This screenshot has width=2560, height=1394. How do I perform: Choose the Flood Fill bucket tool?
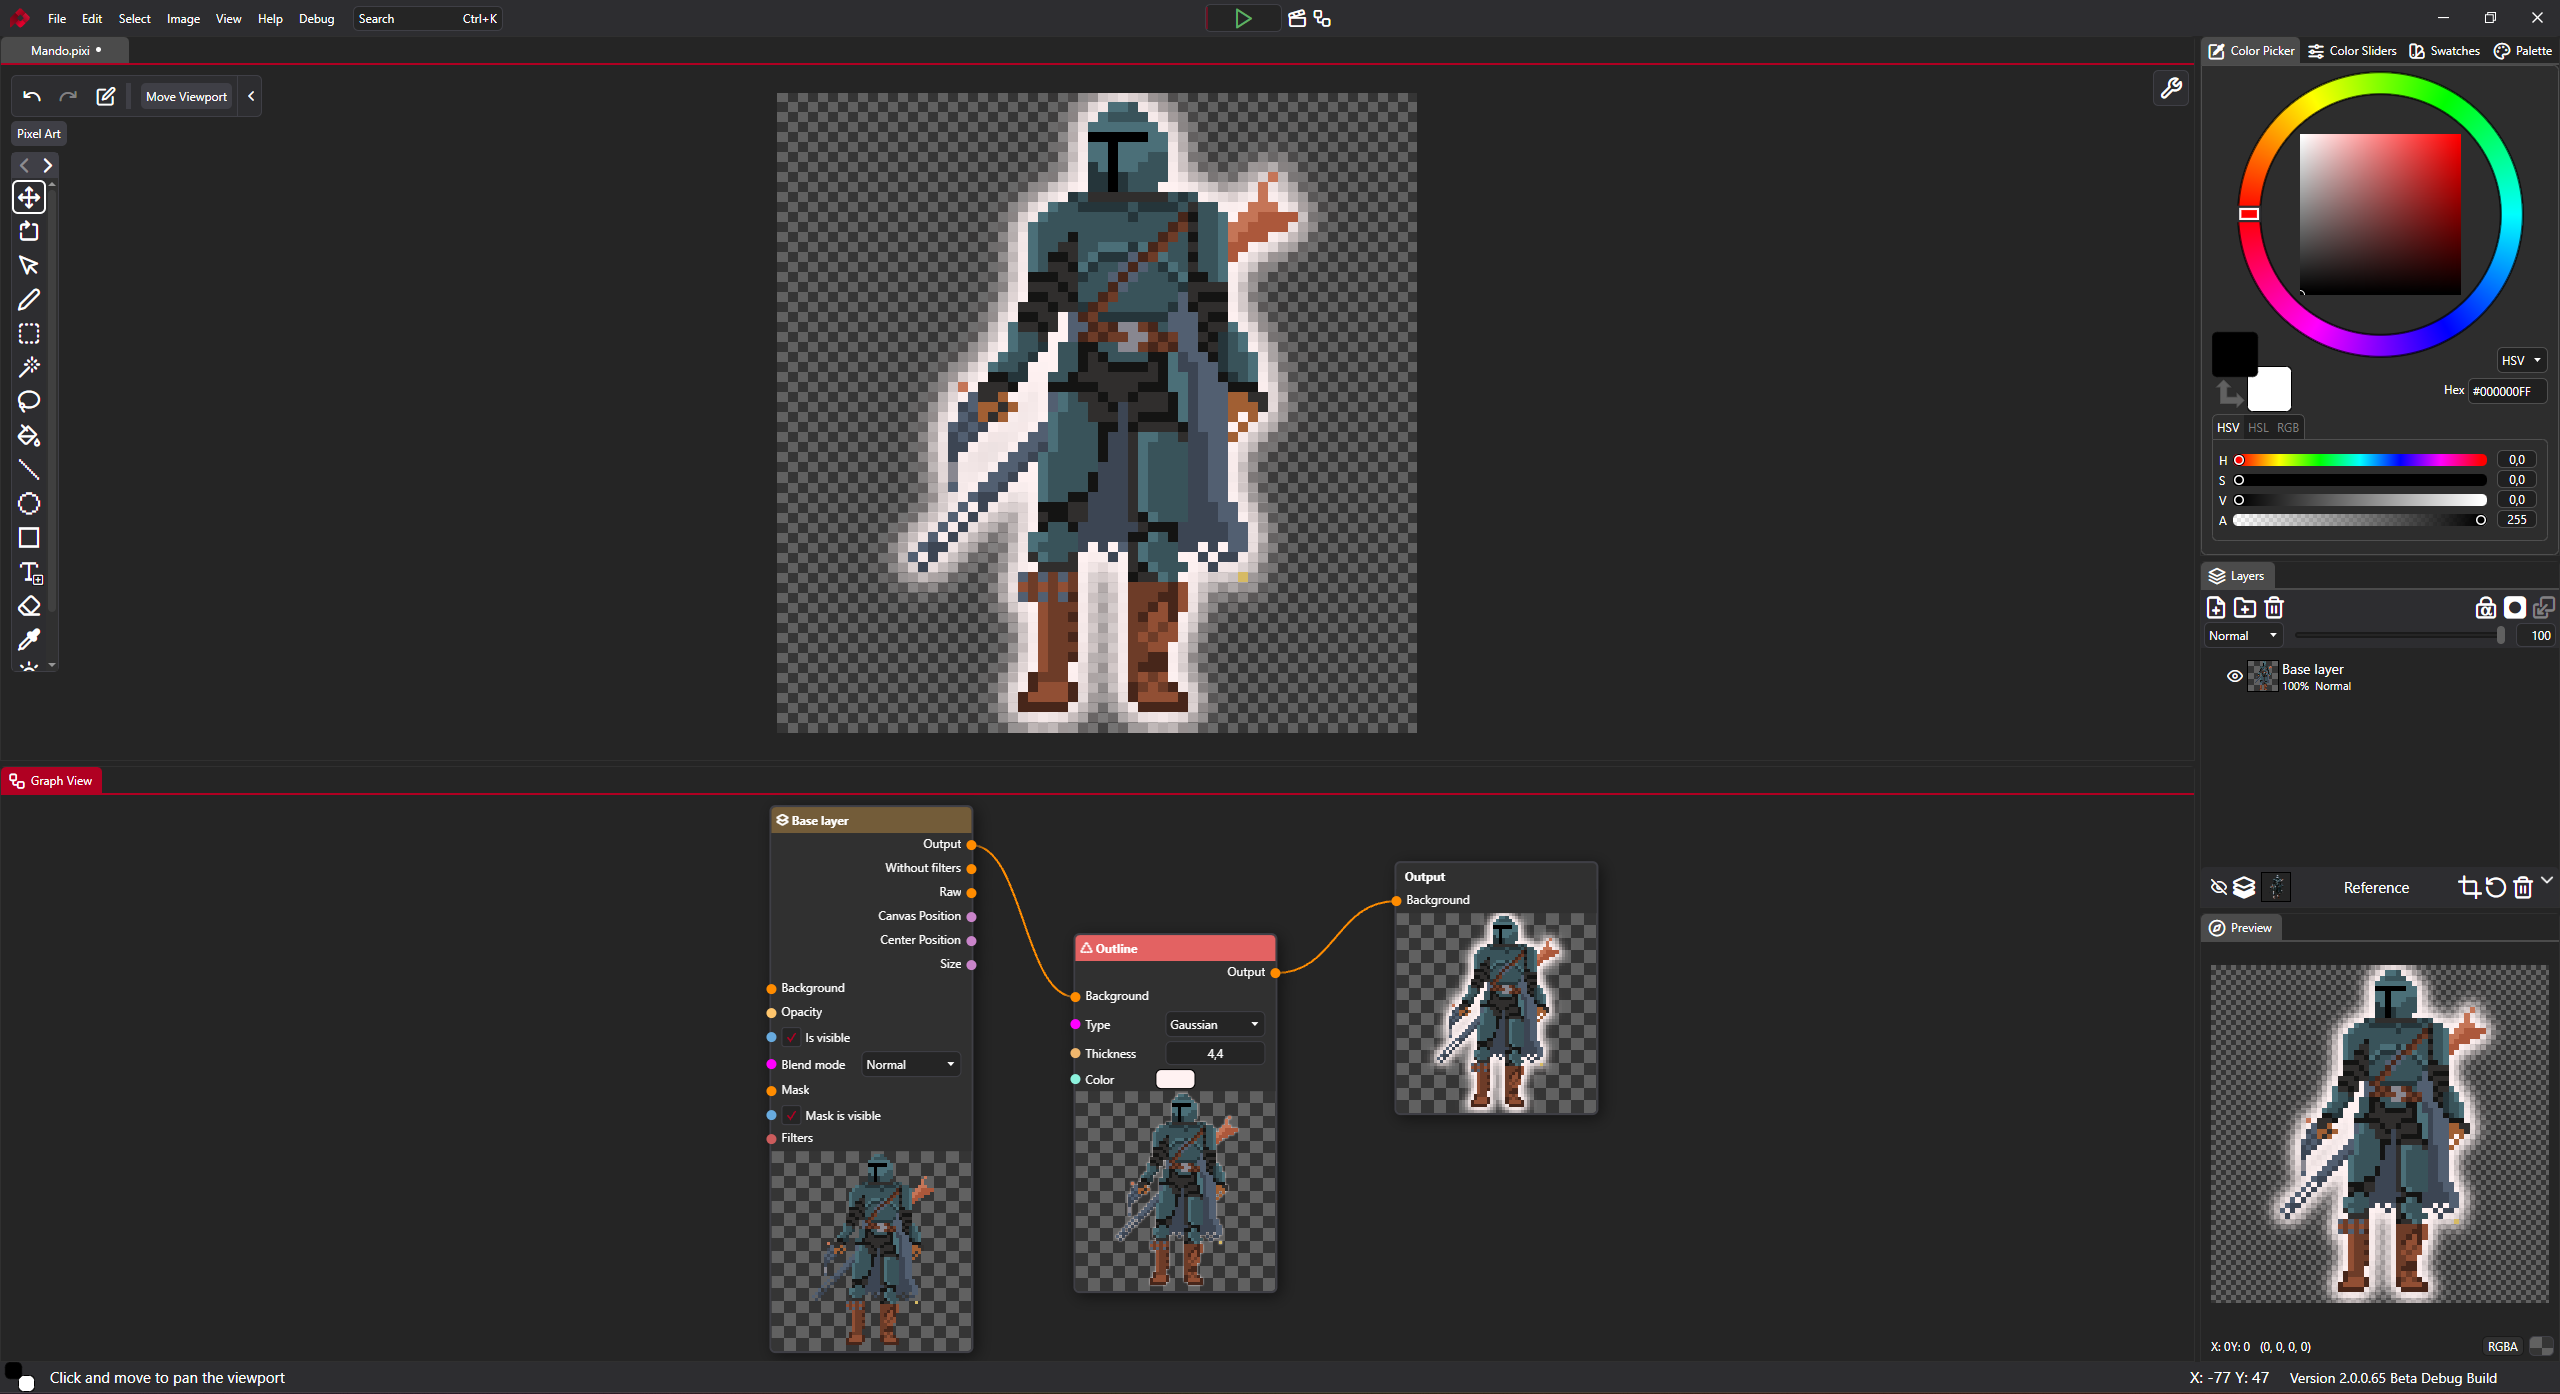tap(29, 436)
